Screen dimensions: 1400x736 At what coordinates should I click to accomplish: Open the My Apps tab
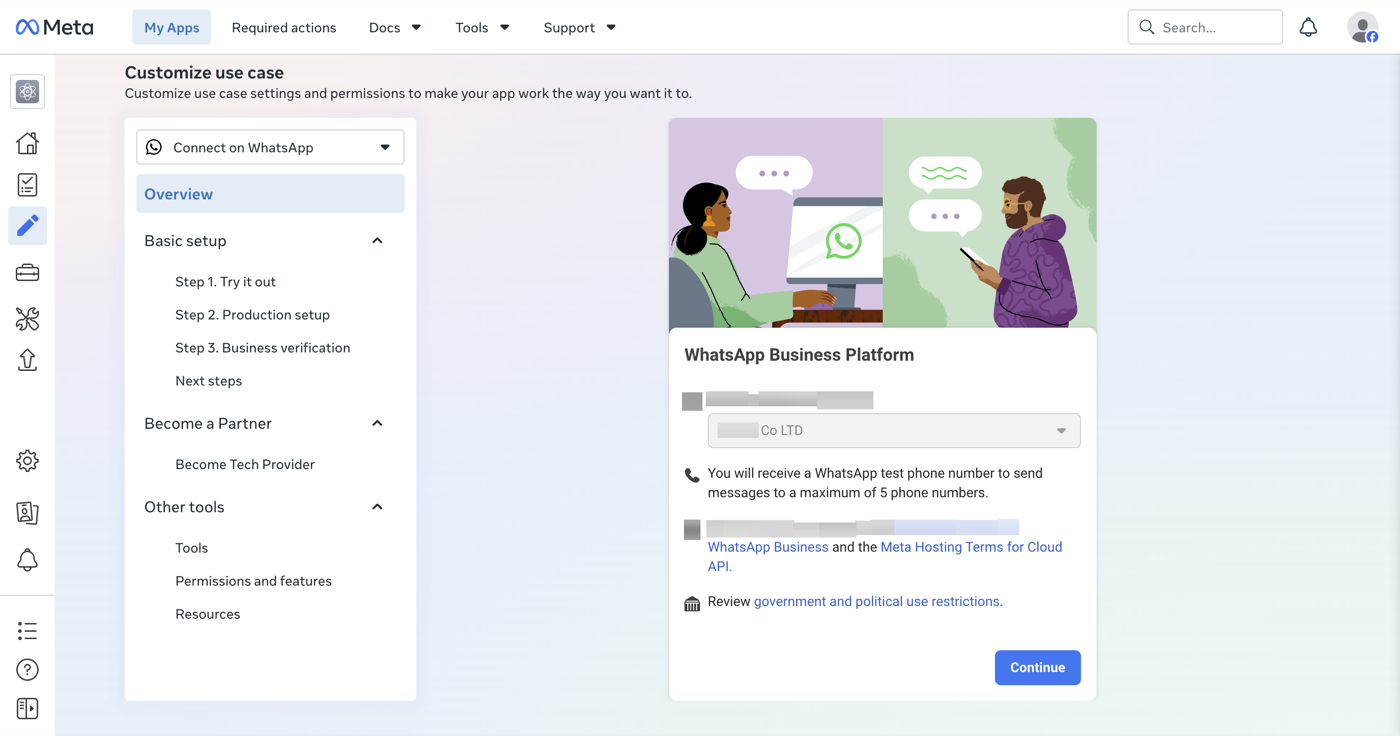point(172,27)
